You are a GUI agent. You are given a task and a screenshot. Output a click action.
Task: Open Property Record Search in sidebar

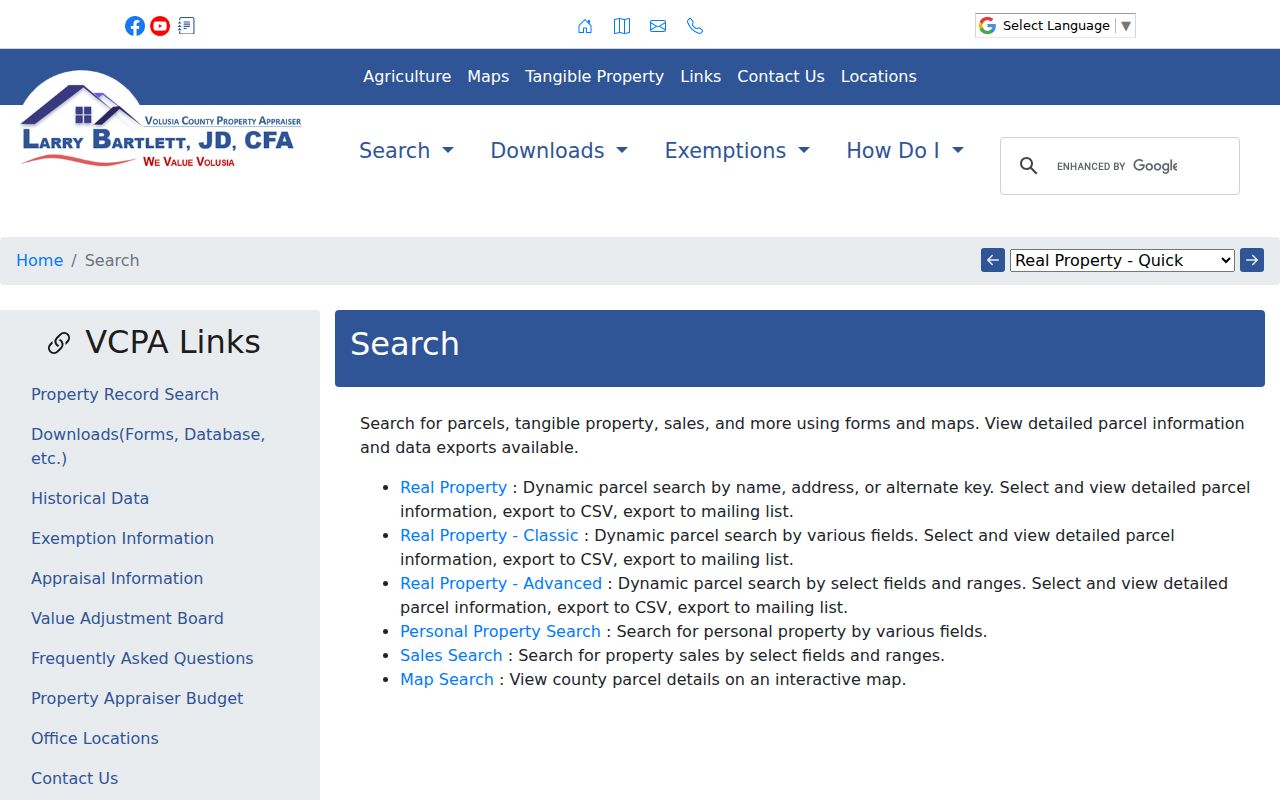coord(125,394)
